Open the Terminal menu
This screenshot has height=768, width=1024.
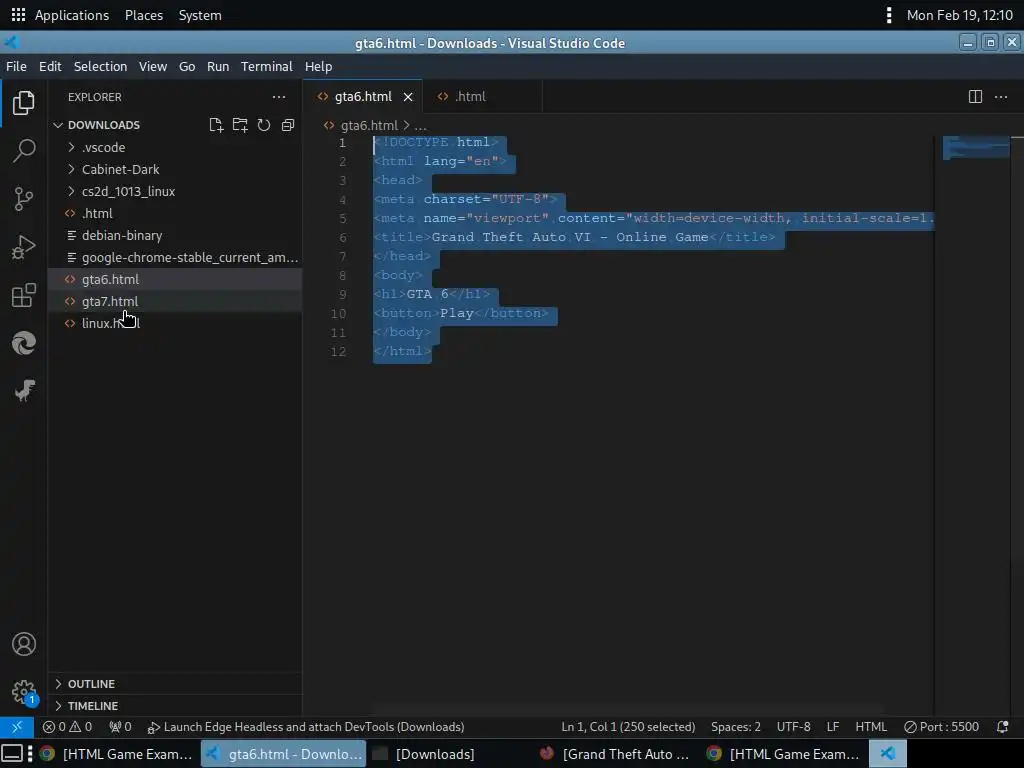tap(266, 67)
